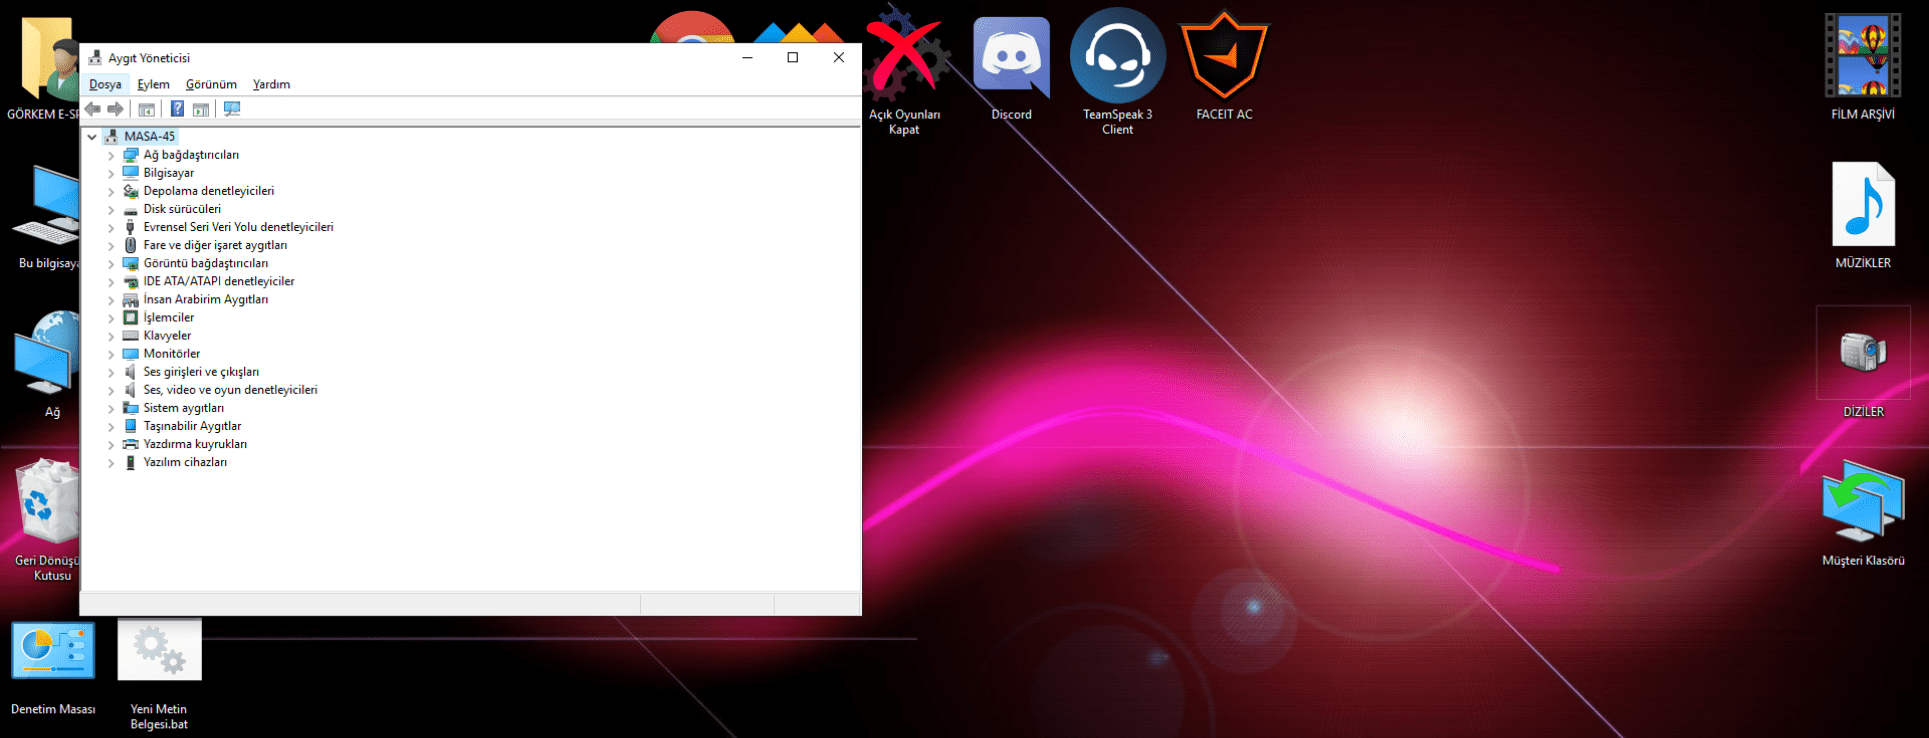Open Geri Dönüşüm Kutusu recycle bin
Image resolution: width=1929 pixels, height=738 pixels.
coord(47,518)
